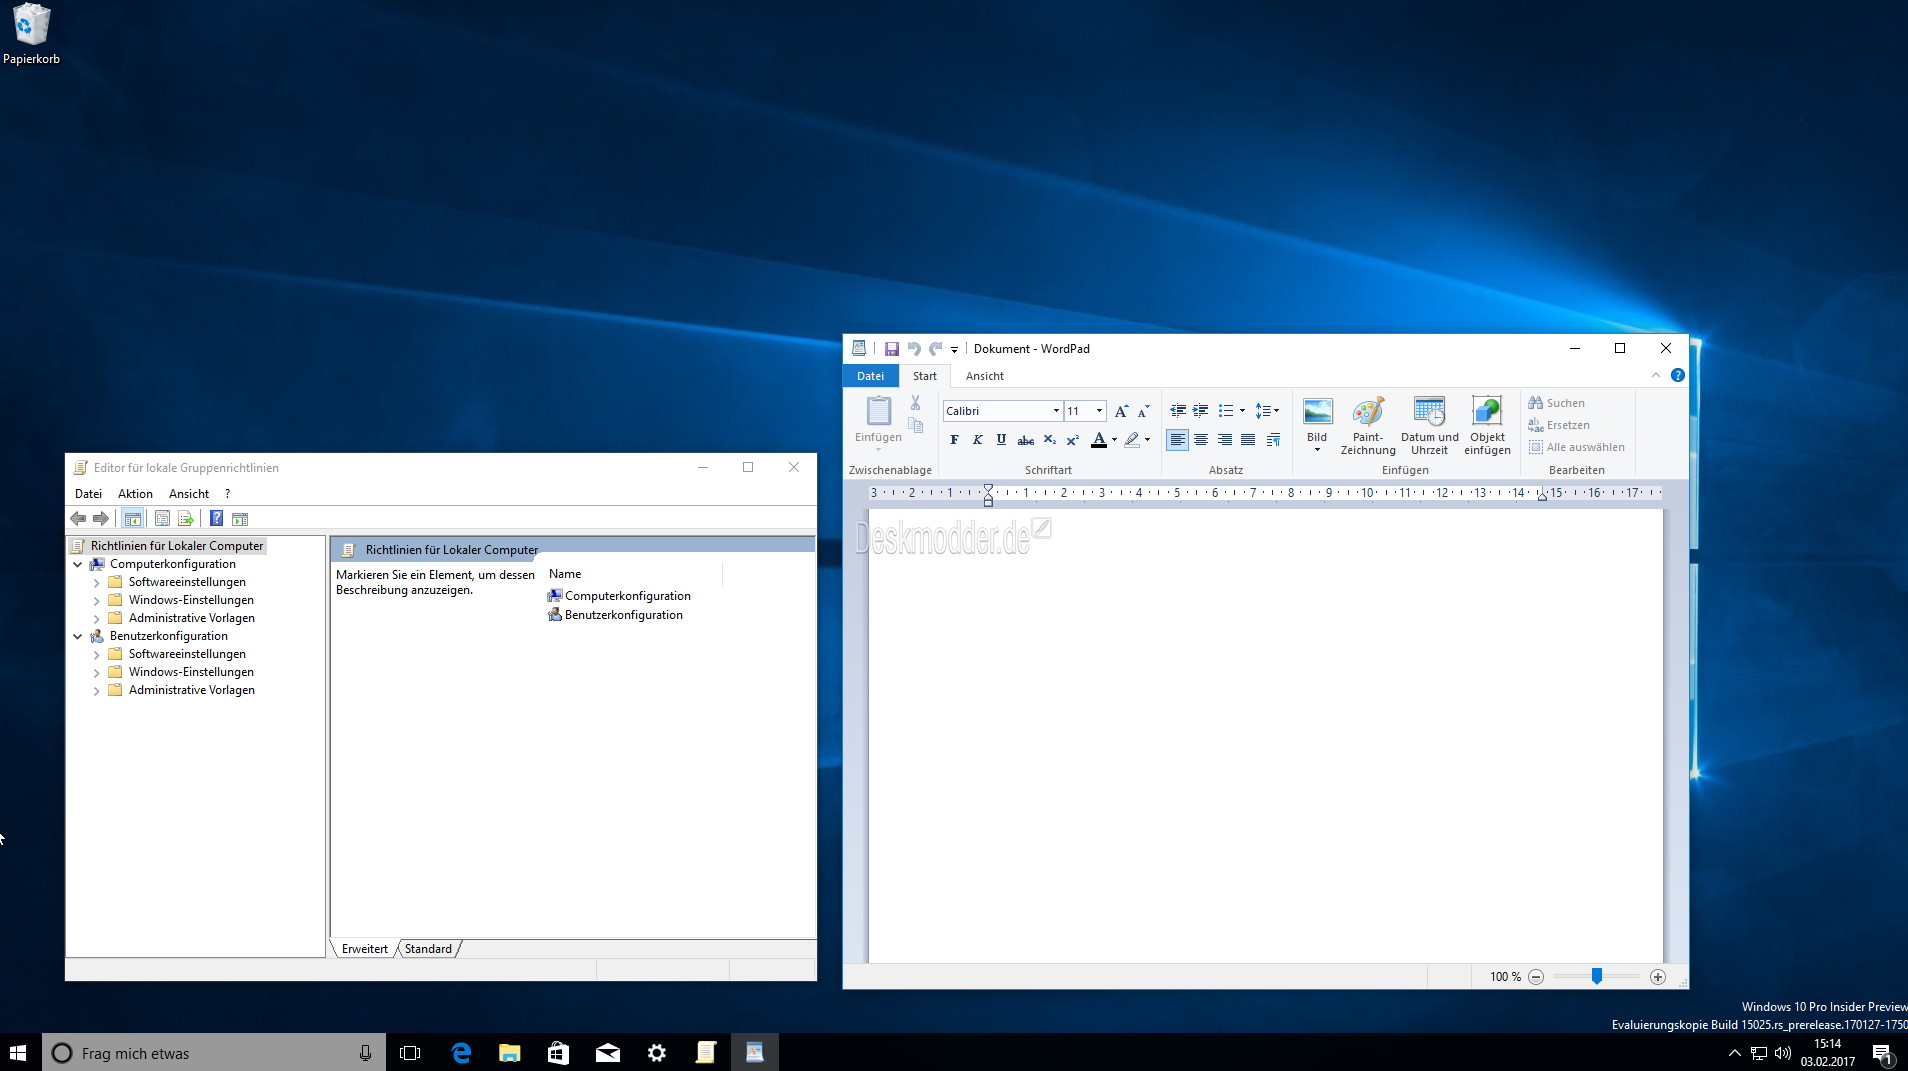Open Microsoft Edge from the taskbar
Image resolution: width=1908 pixels, height=1071 pixels.
point(461,1053)
